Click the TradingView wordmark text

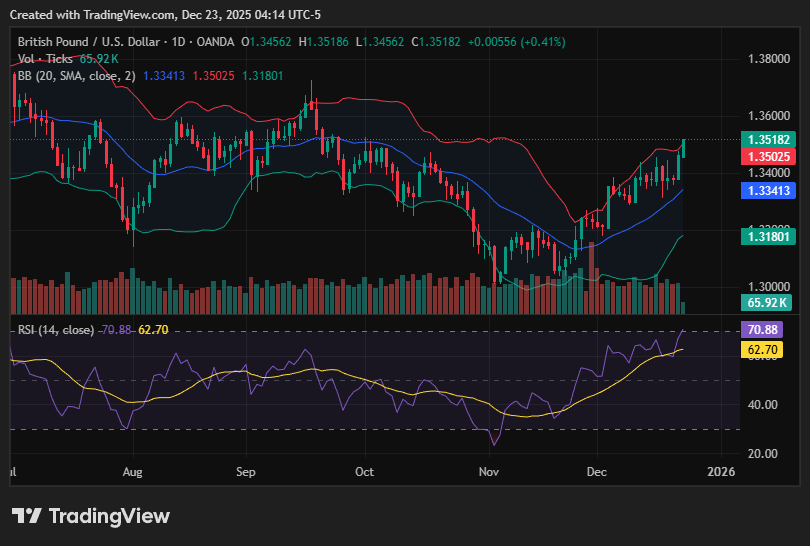tap(109, 516)
